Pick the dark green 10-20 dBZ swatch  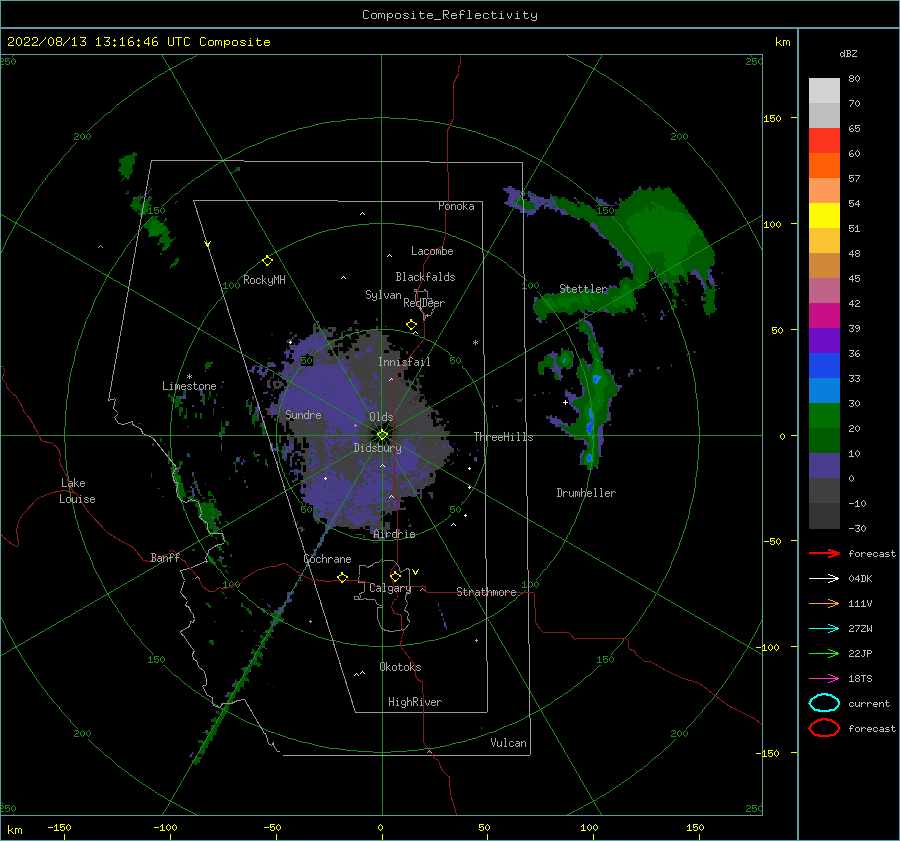(824, 441)
